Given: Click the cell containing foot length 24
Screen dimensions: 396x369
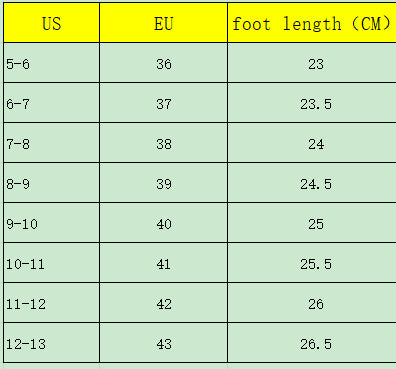Looking at the screenshot, I should coord(312,143).
